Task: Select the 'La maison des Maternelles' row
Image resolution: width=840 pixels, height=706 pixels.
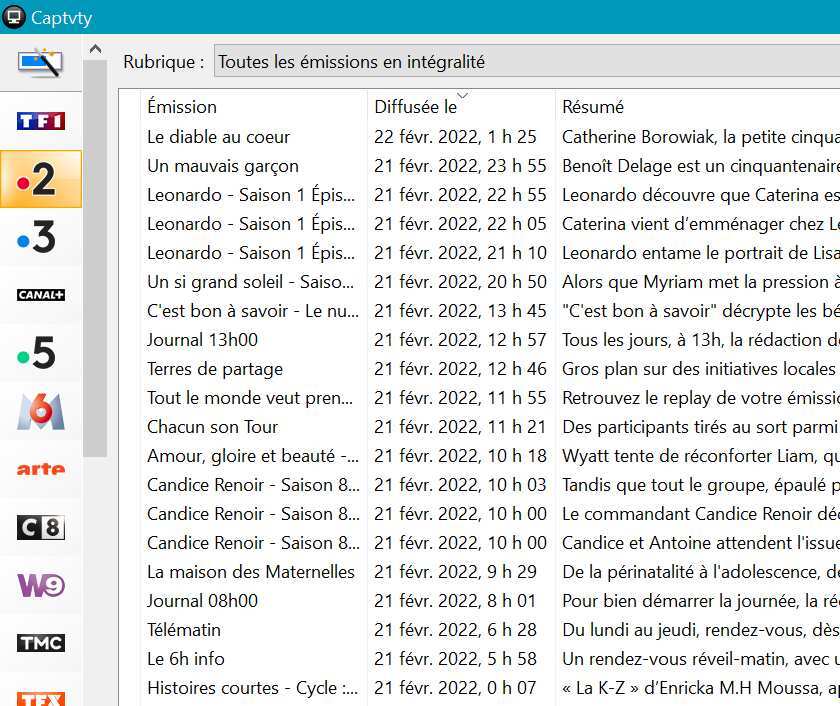Action: 479,572
